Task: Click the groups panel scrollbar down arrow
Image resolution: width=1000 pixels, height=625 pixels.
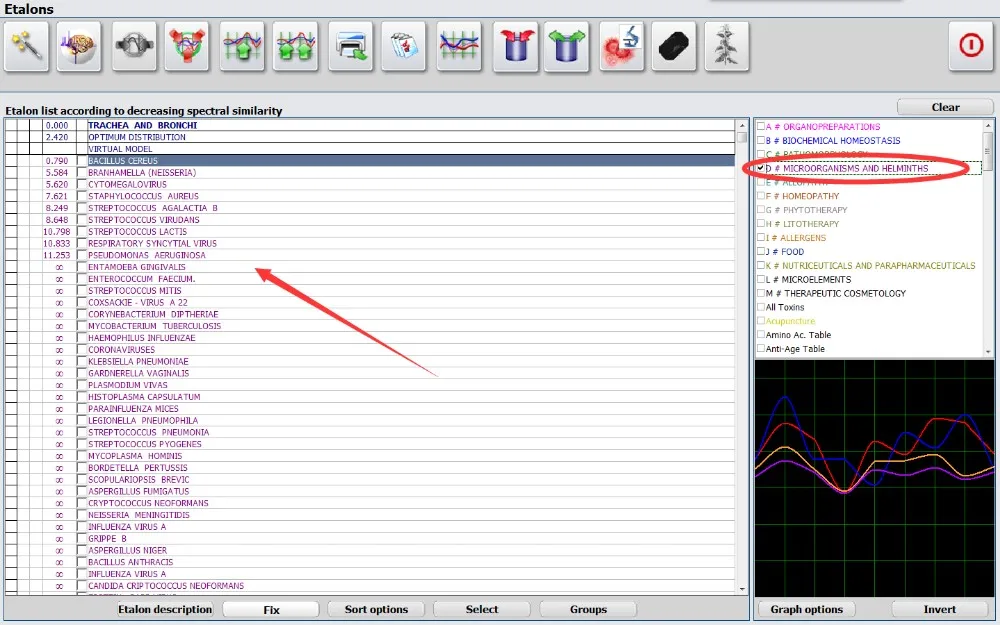Action: pos(988,351)
